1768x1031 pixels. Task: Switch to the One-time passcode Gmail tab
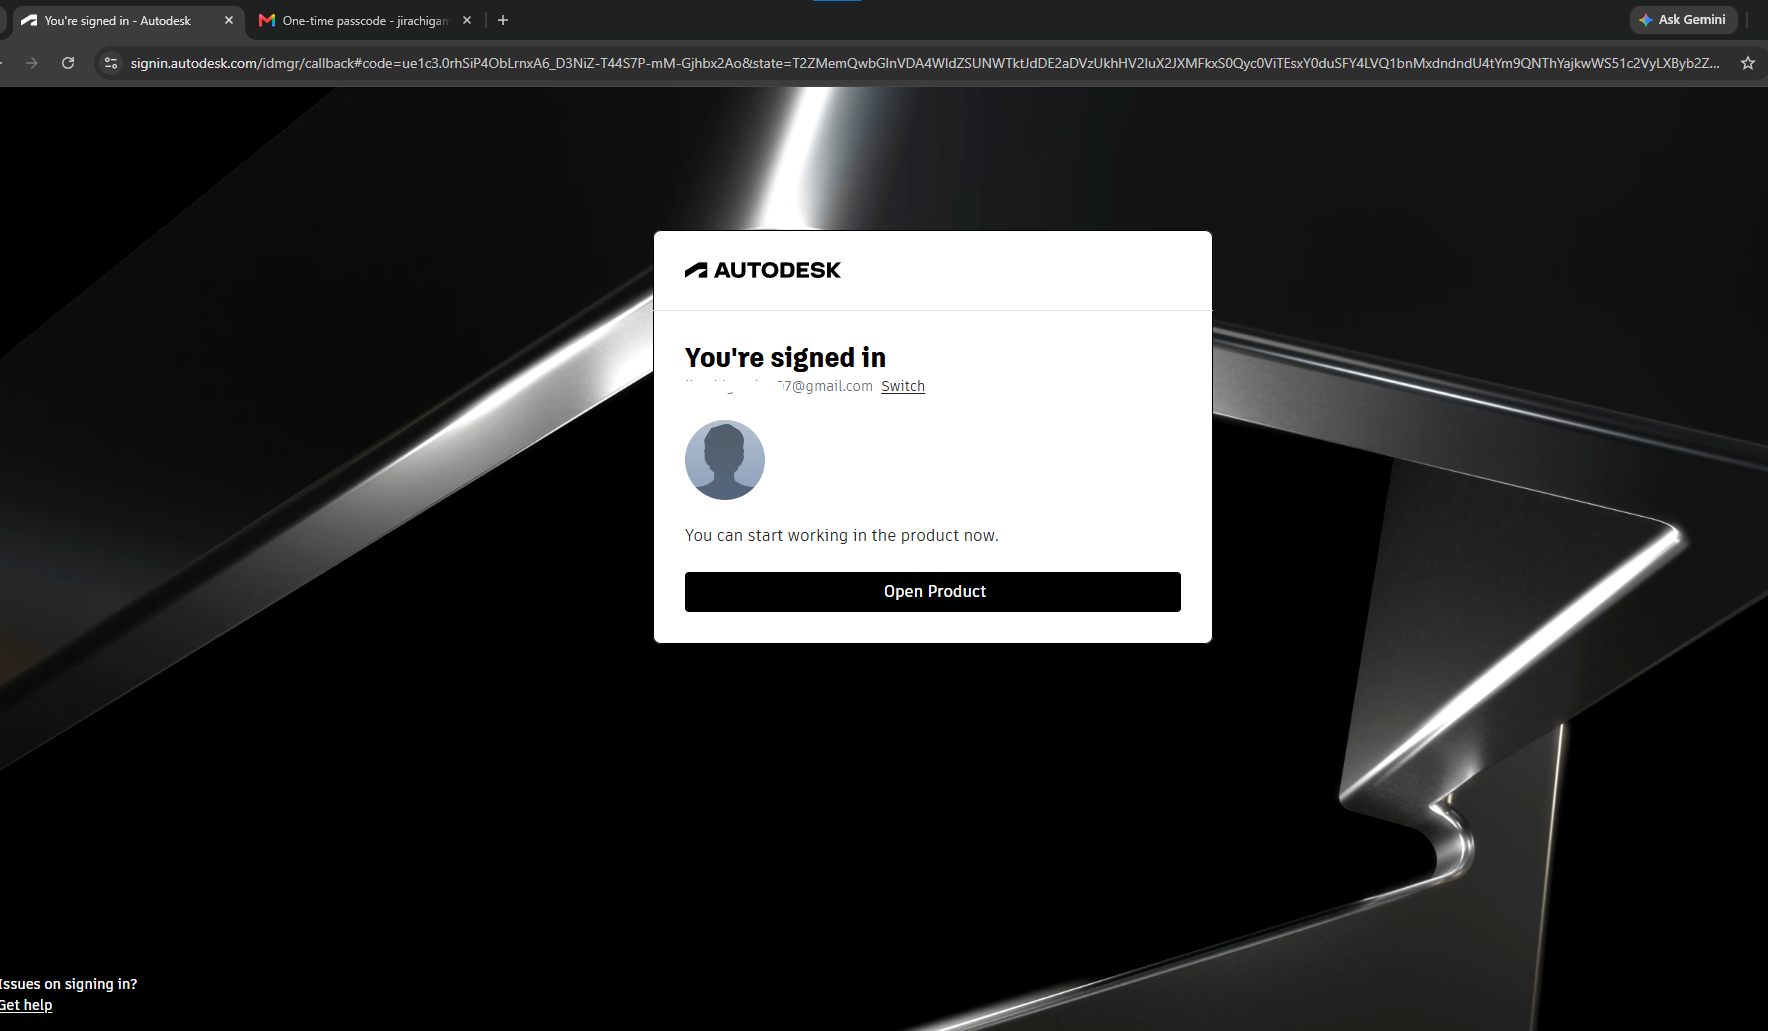click(365, 20)
